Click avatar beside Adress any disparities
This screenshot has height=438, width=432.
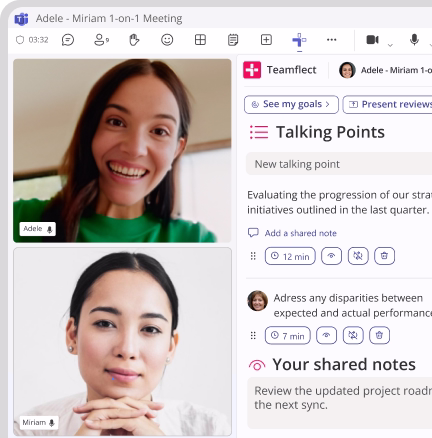click(x=258, y=301)
